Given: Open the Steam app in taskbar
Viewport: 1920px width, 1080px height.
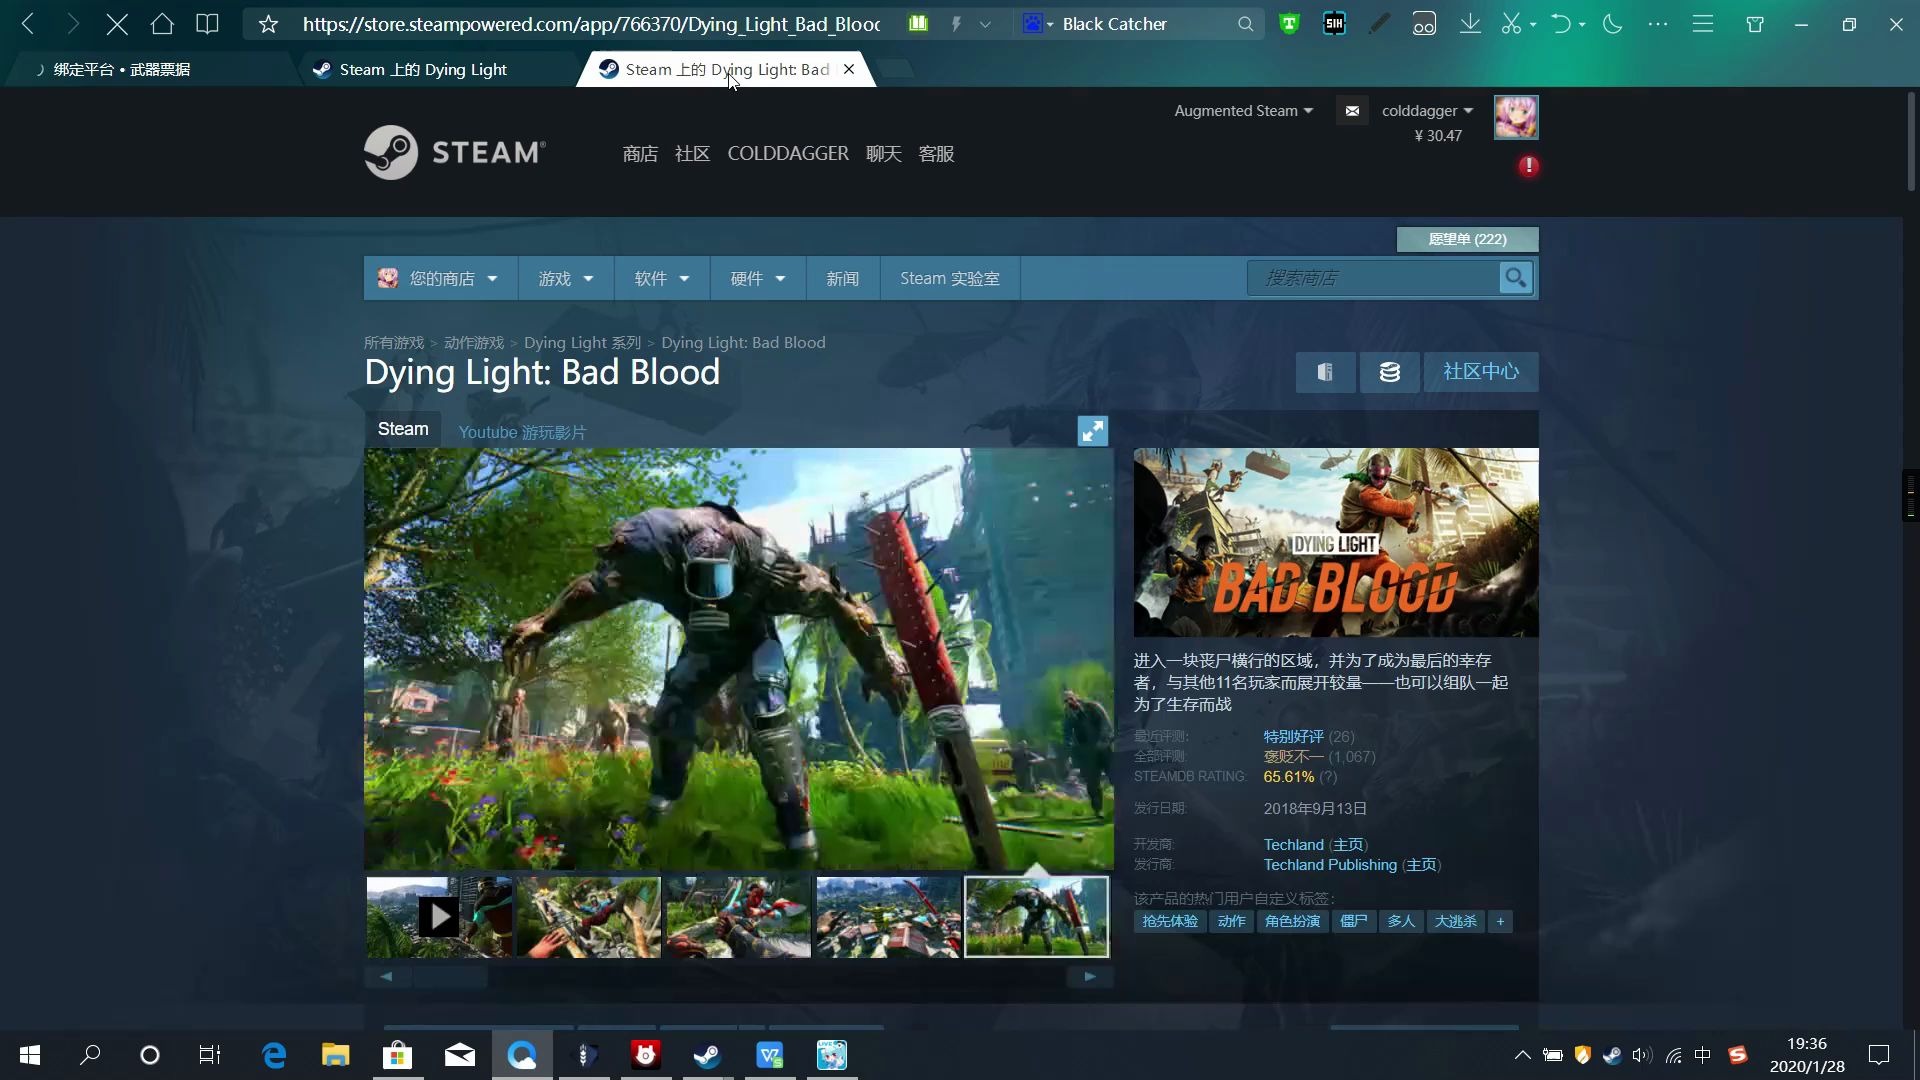Looking at the screenshot, I should point(707,1055).
